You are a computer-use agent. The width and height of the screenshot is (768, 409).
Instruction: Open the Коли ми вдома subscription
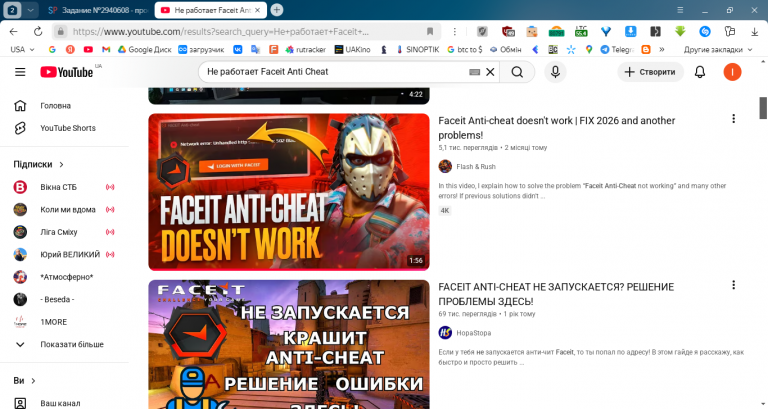(66, 210)
